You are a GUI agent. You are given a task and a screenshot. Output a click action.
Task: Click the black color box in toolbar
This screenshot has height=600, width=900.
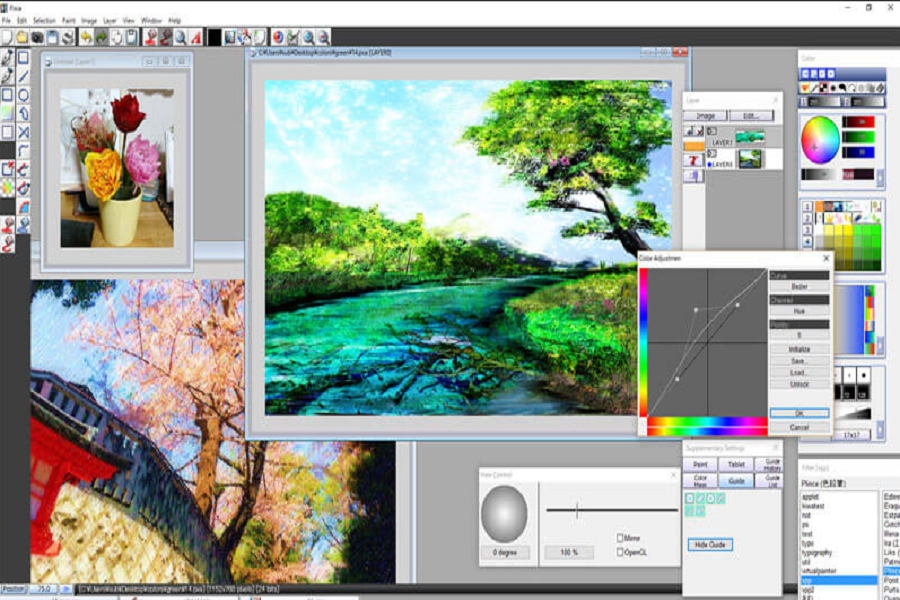[214, 37]
